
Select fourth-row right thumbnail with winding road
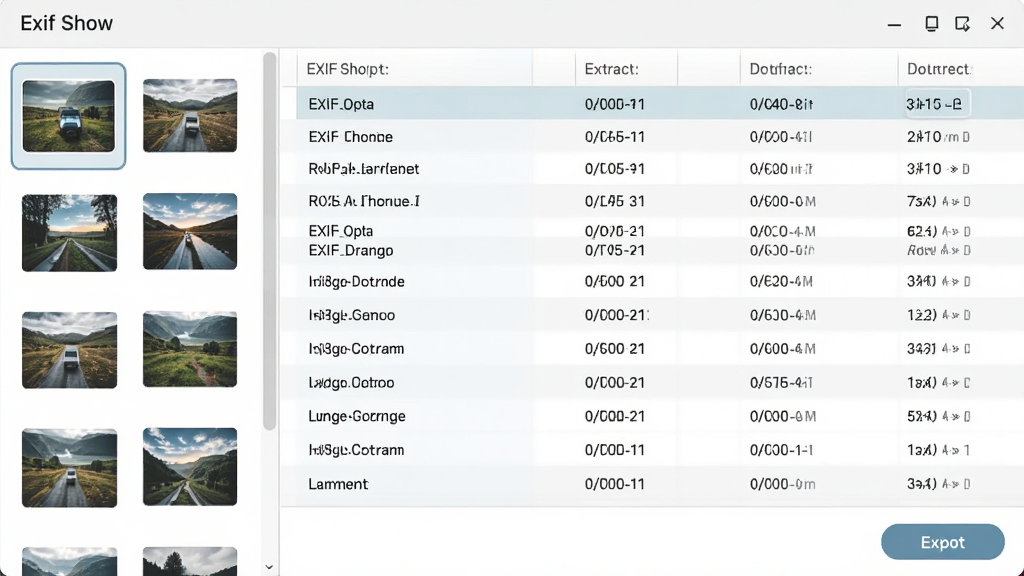click(x=190, y=466)
